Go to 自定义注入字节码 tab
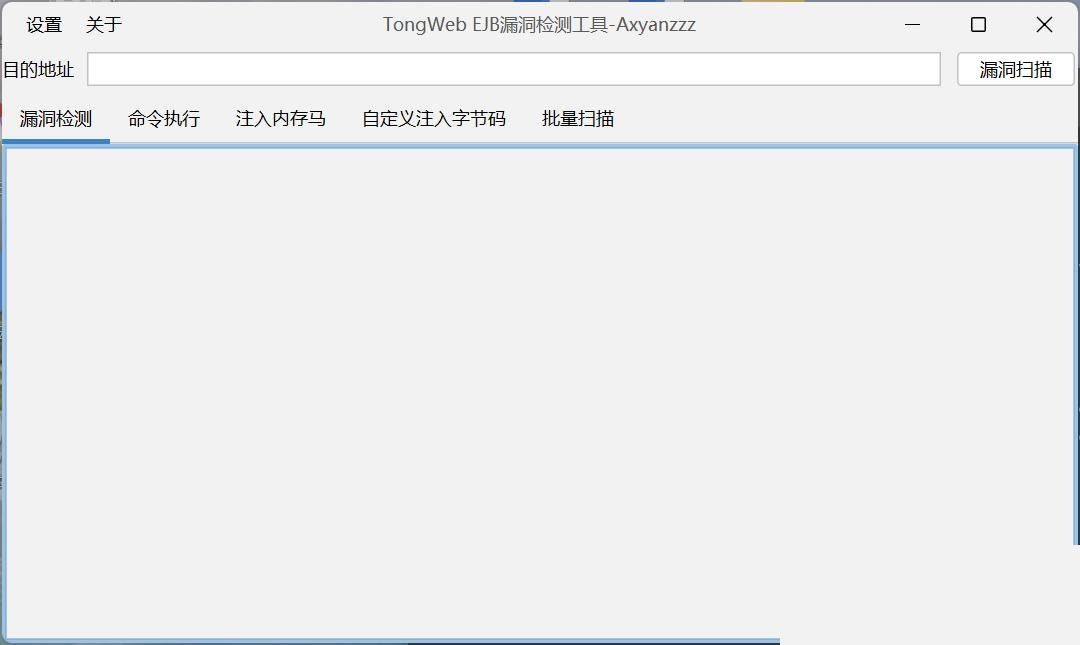The height and width of the screenshot is (645, 1080). coord(434,119)
